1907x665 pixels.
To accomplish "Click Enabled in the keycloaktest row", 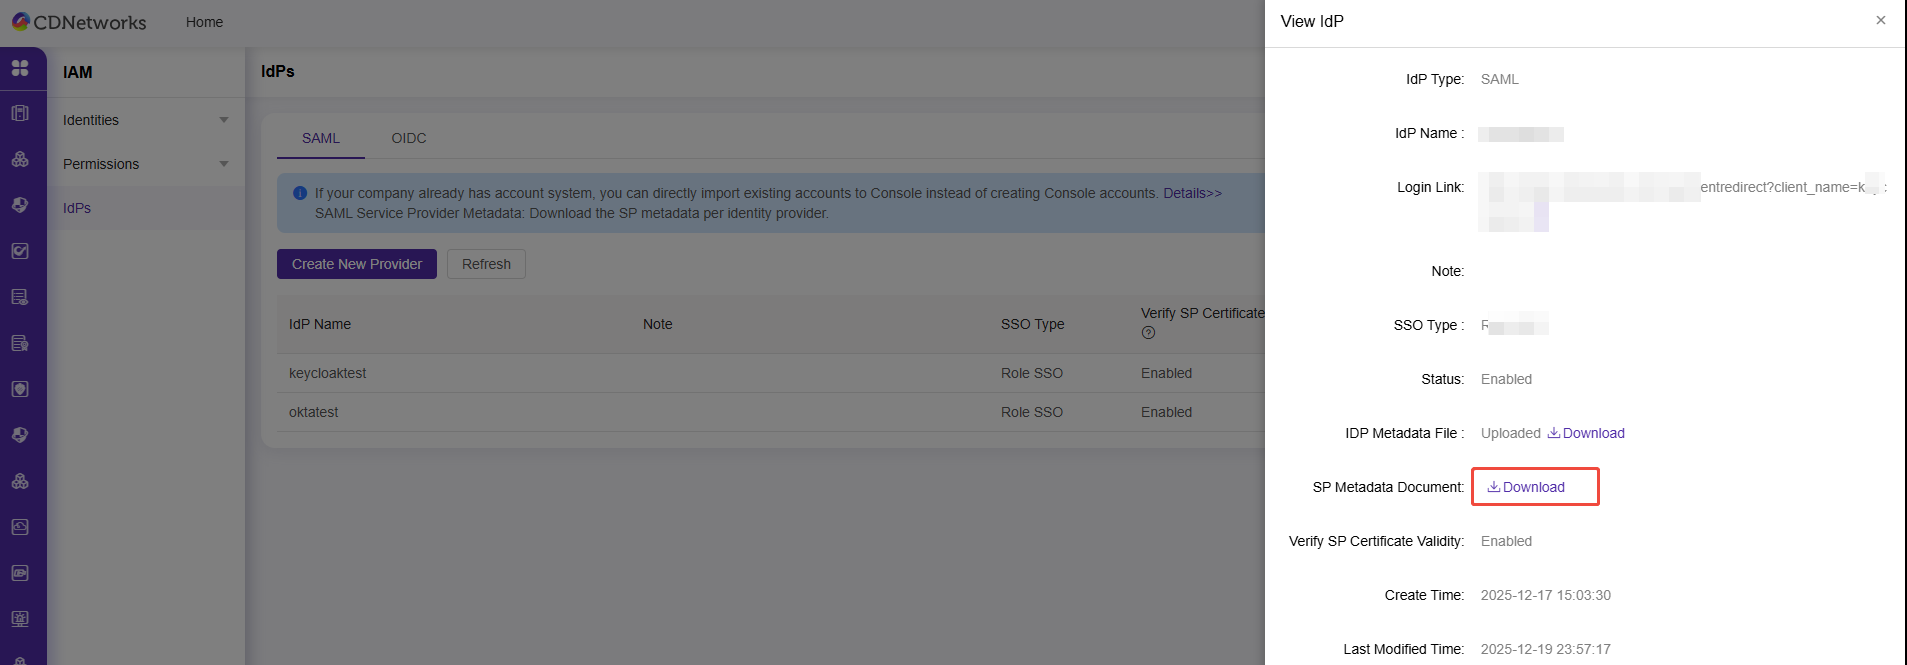I will [1166, 373].
